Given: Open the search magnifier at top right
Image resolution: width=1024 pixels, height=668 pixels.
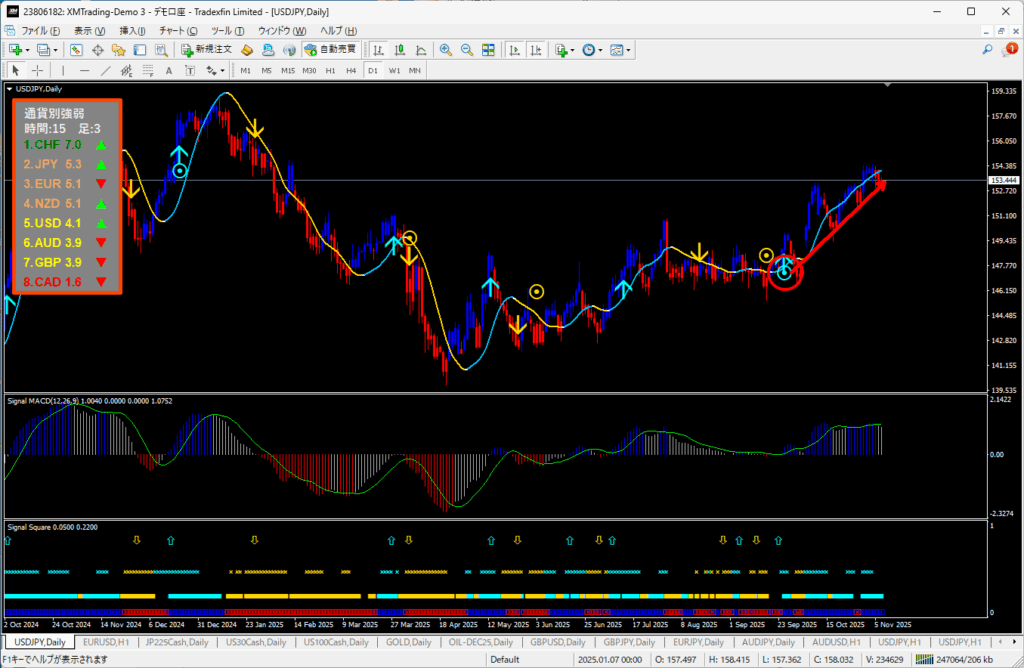Looking at the screenshot, I should tap(987, 49).
